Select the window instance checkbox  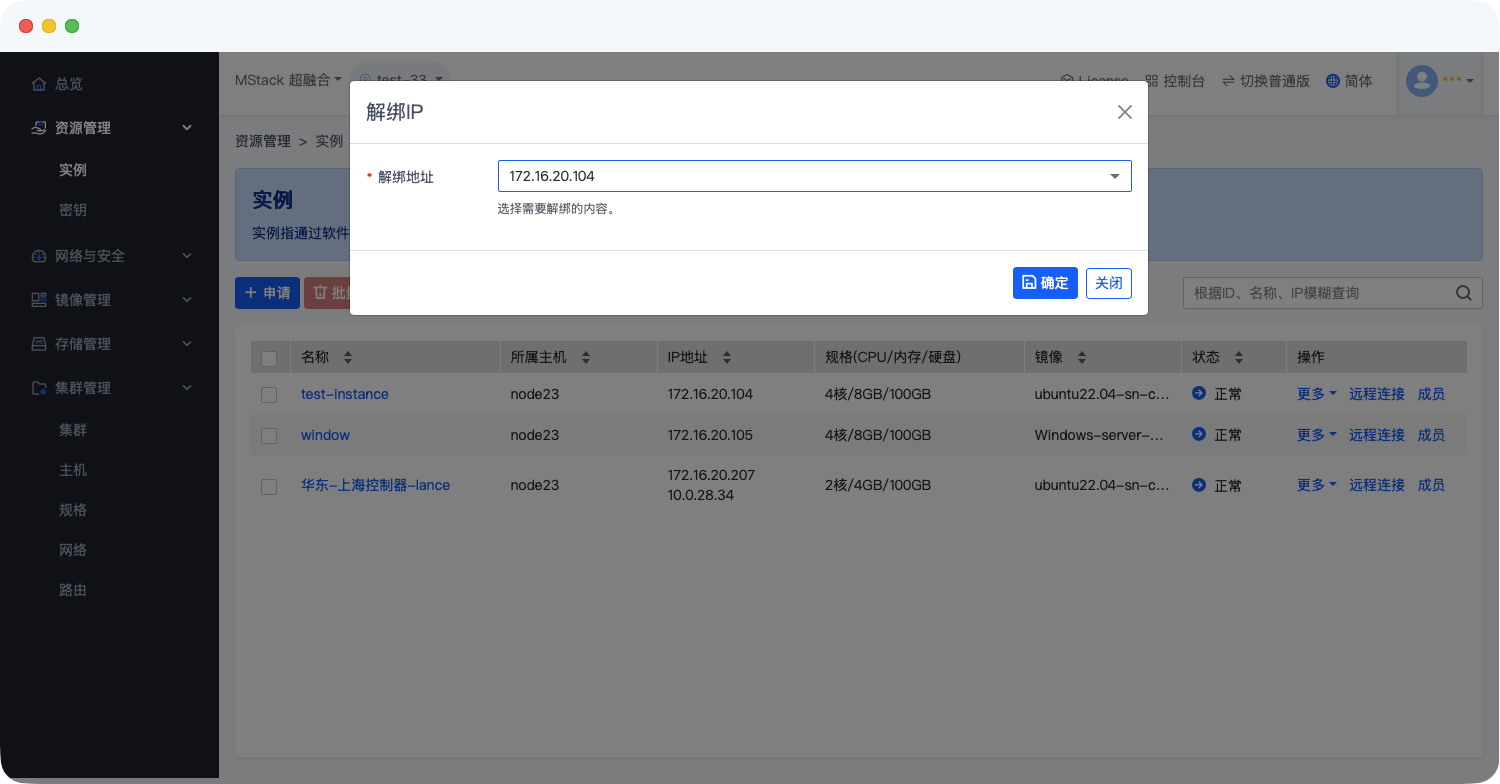click(269, 436)
